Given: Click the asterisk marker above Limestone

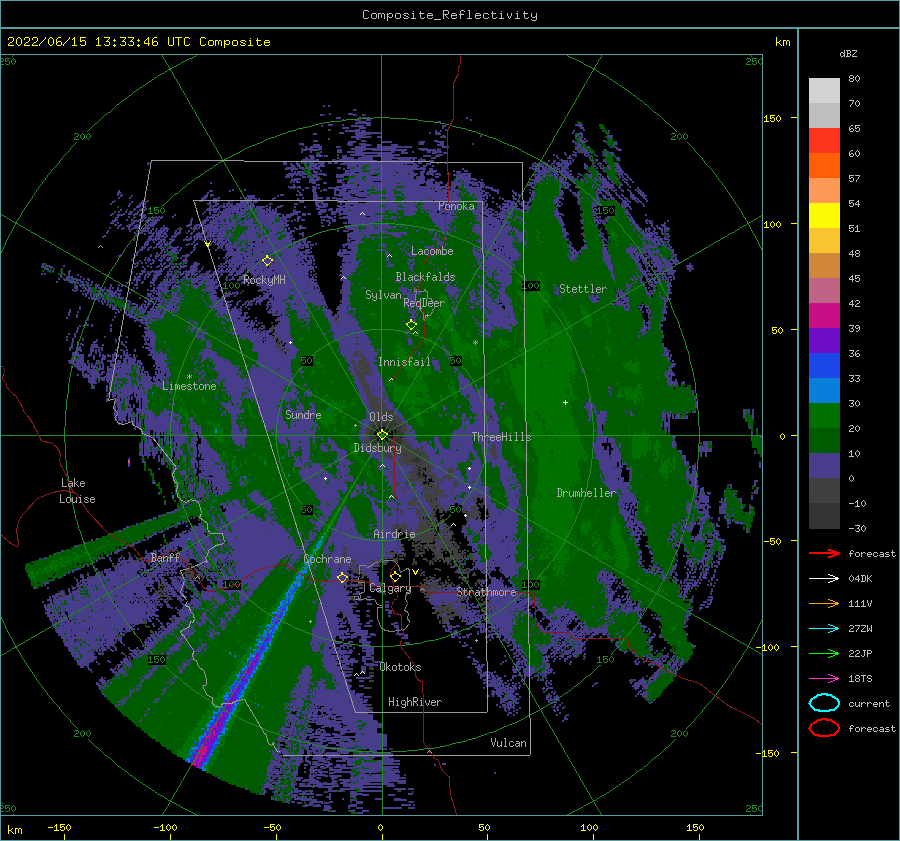Looking at the screenshot, I should point(189,377).
